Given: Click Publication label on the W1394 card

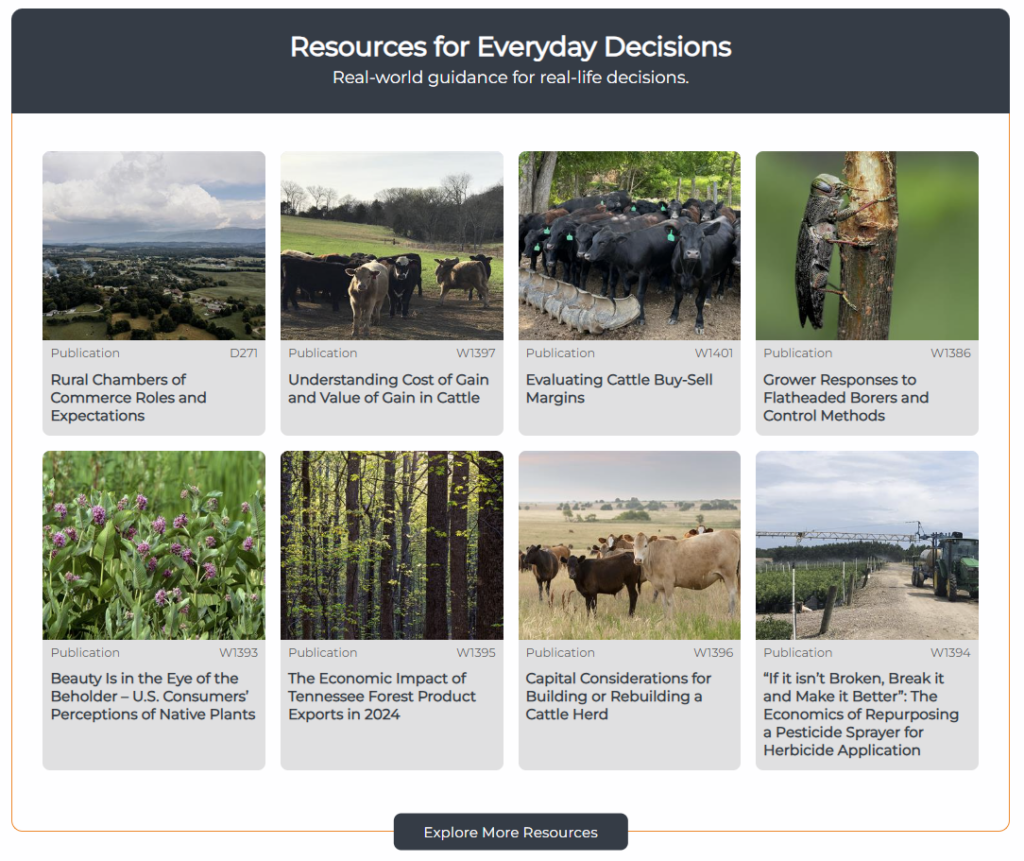Looking at the screenshot, I should [798, 653].
